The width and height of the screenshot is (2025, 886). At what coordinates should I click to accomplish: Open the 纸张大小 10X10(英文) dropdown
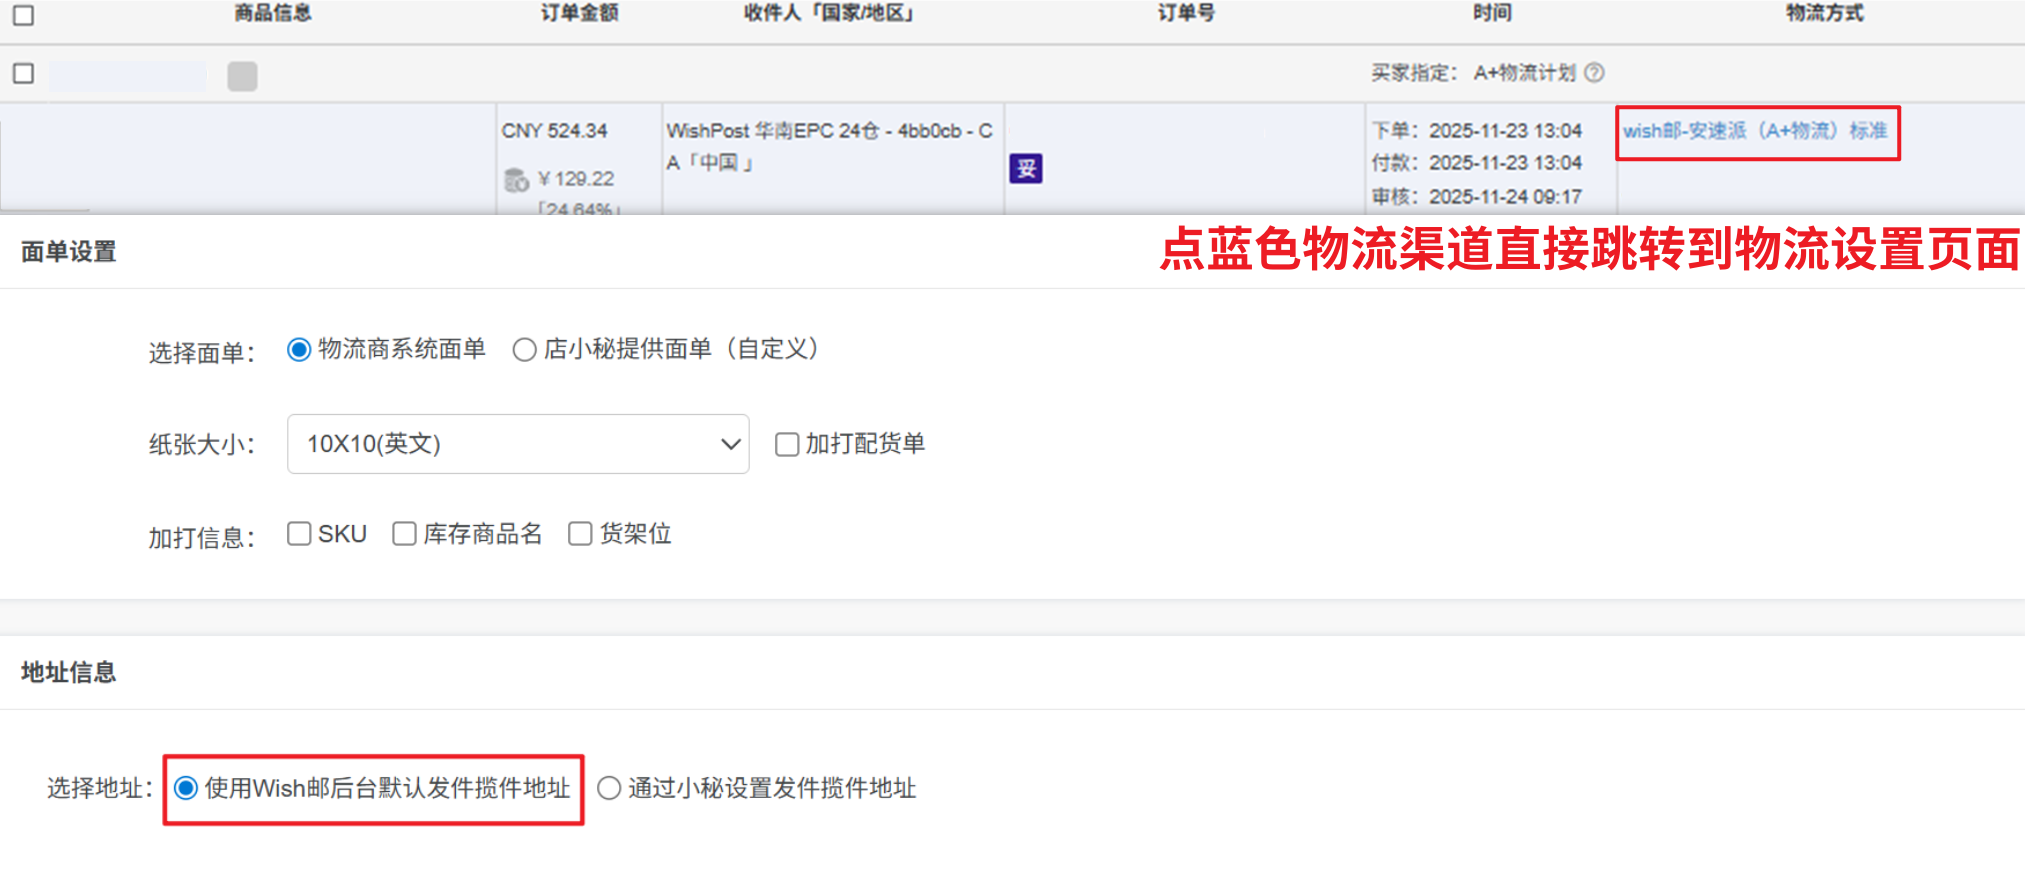pyautogui.click(x=517, y=444)
